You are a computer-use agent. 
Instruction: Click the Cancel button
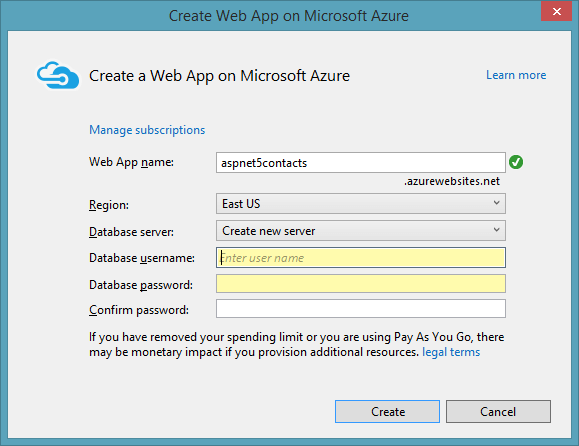coord(498,411)
